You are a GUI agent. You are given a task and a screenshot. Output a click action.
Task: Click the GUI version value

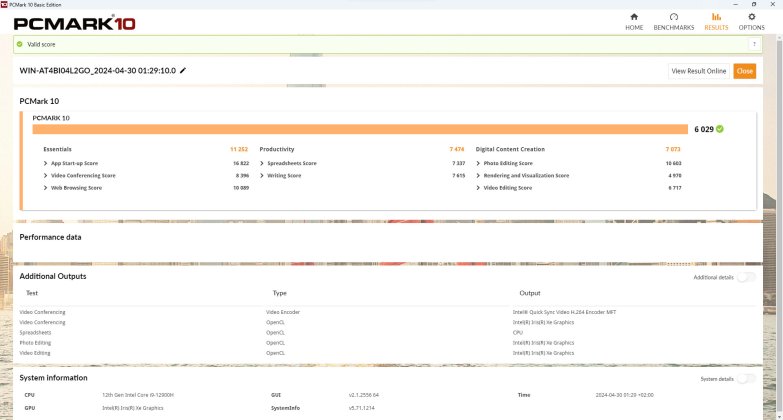pos(364,395)
